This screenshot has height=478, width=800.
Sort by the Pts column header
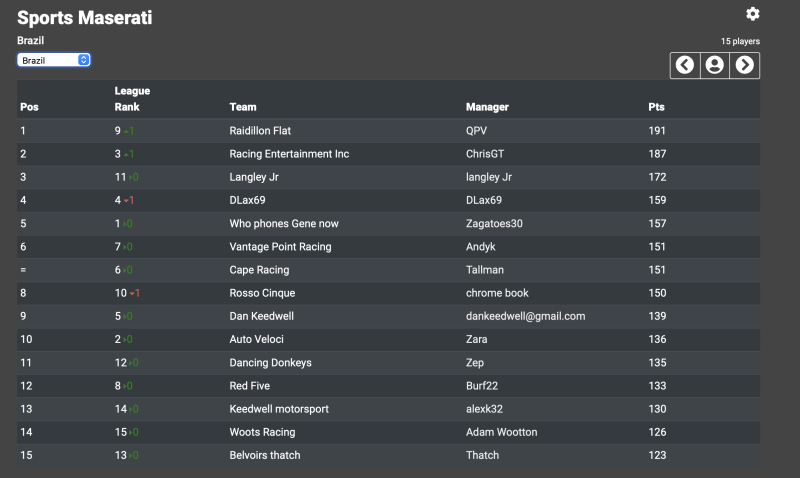656,107
